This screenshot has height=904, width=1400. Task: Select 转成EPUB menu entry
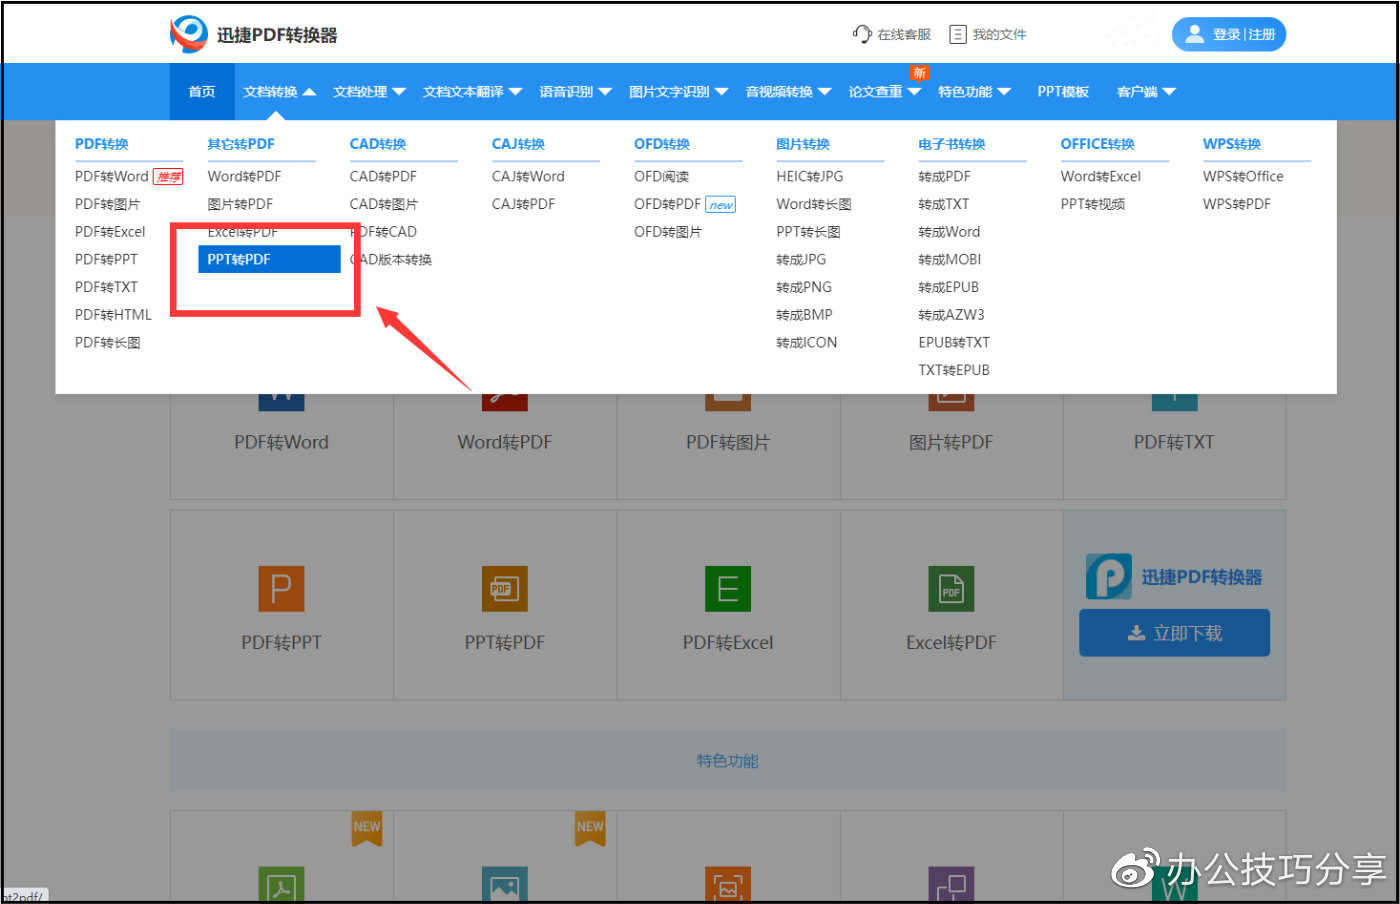point(948,287)
